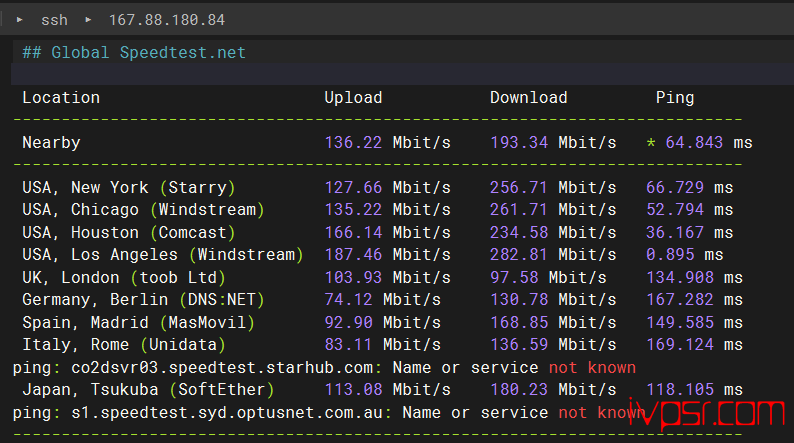Click the 167.88.180.84 breadcrumb title
Viewport: 794px width, 443px height.
[x=164, y=19]
